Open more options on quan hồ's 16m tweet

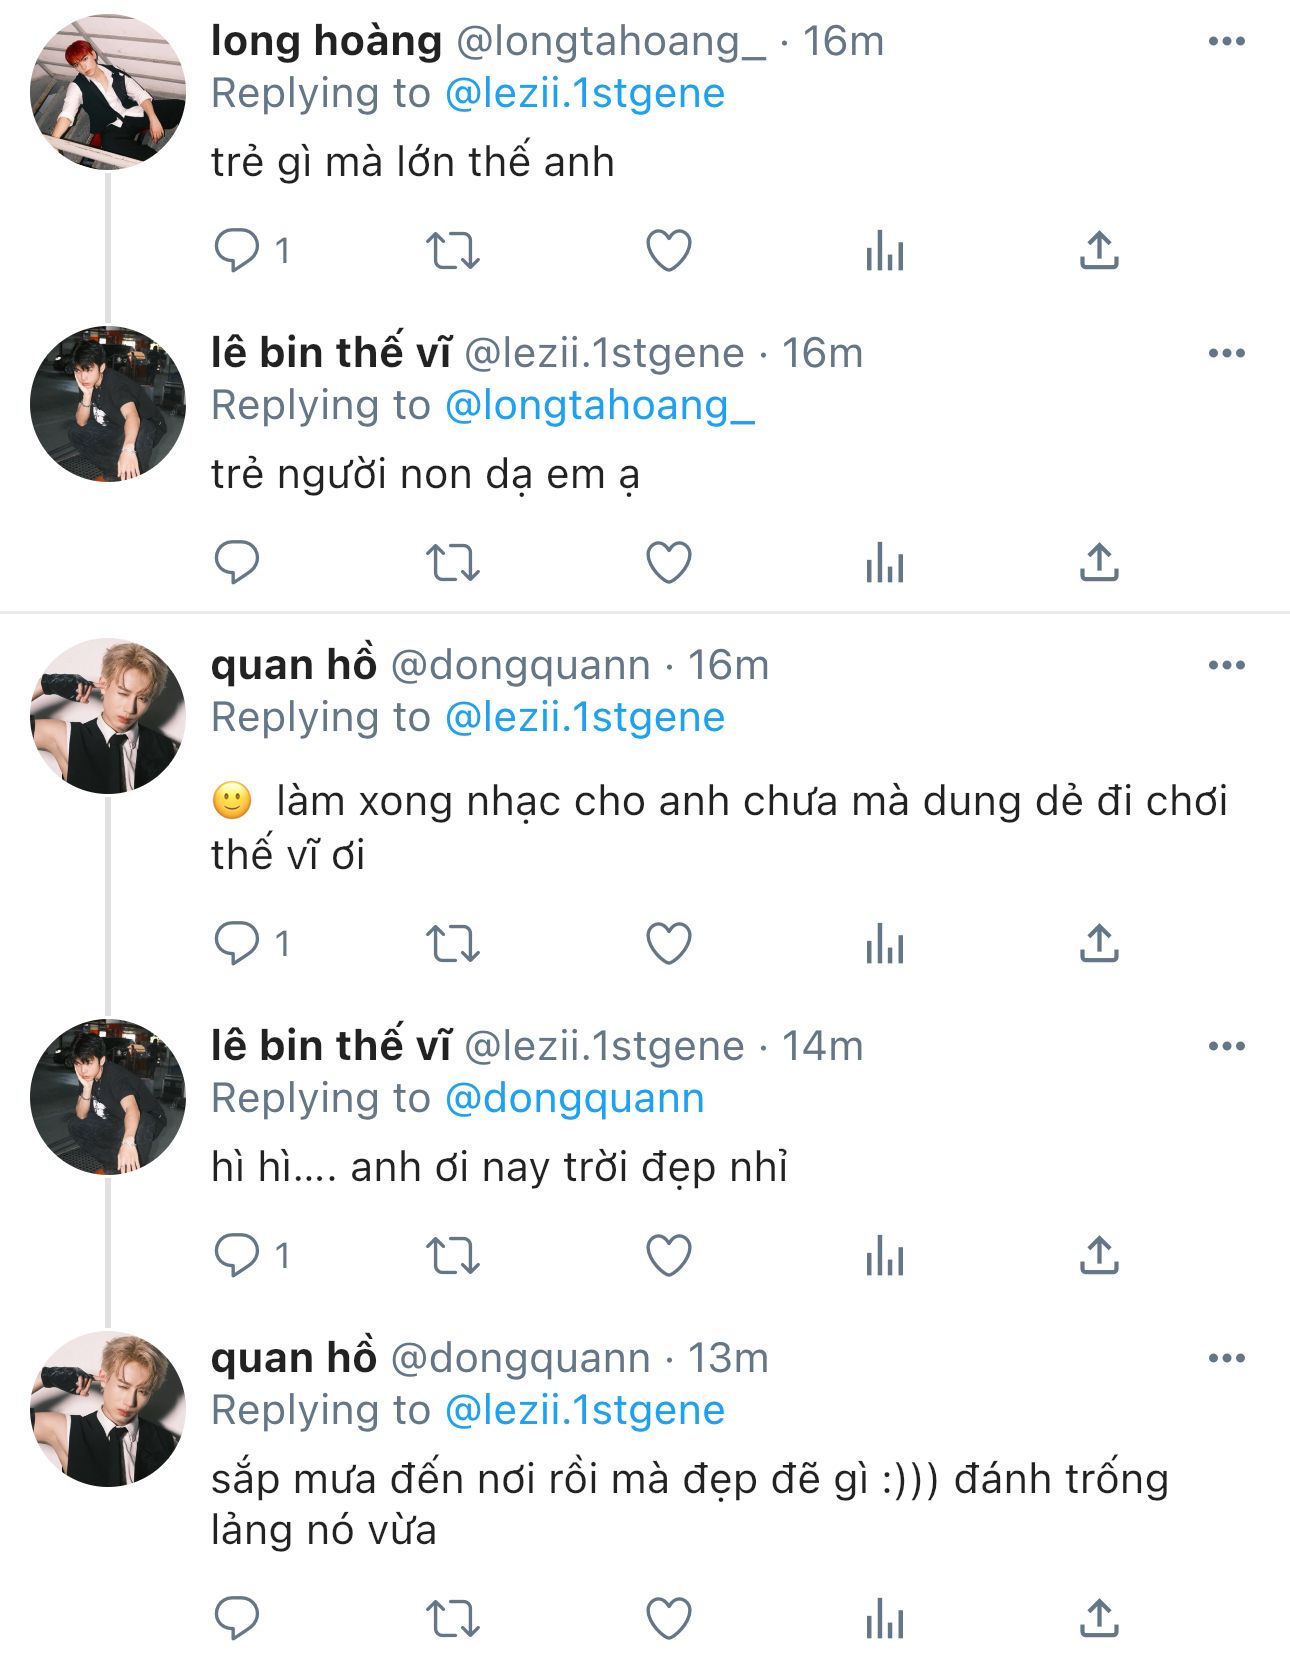click(1226, 666)
